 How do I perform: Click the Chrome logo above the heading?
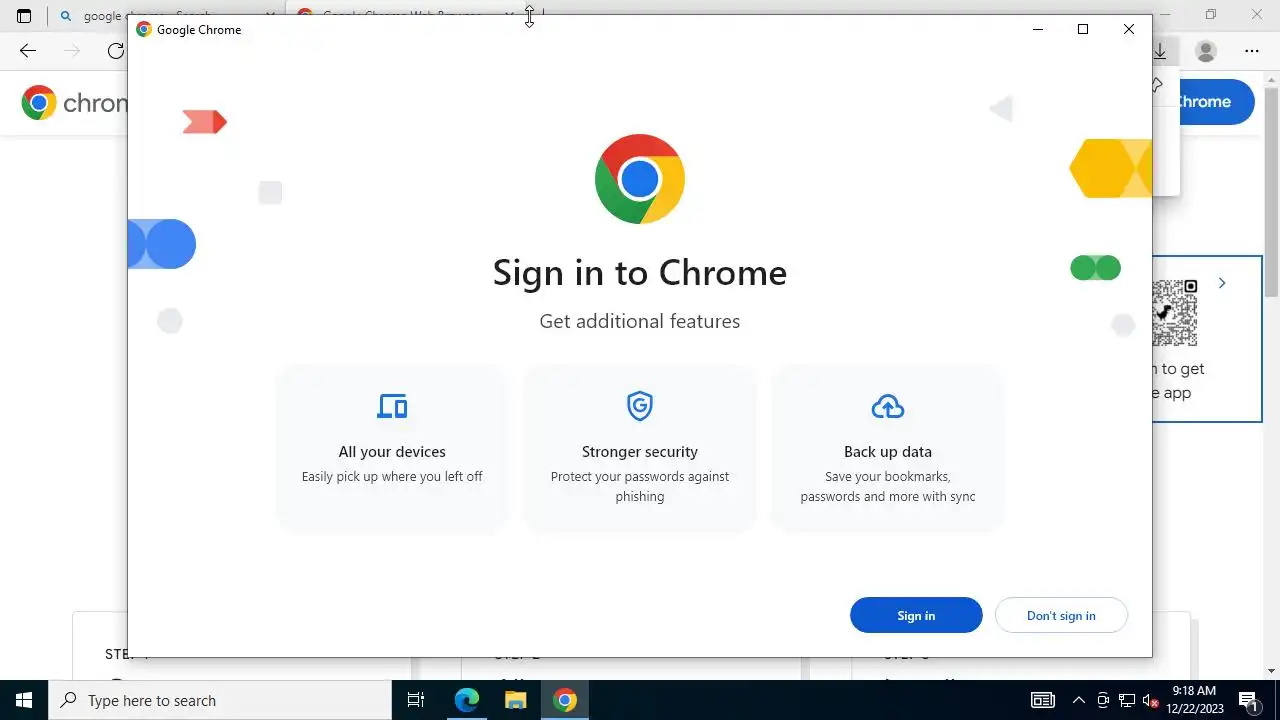point(640,179)
